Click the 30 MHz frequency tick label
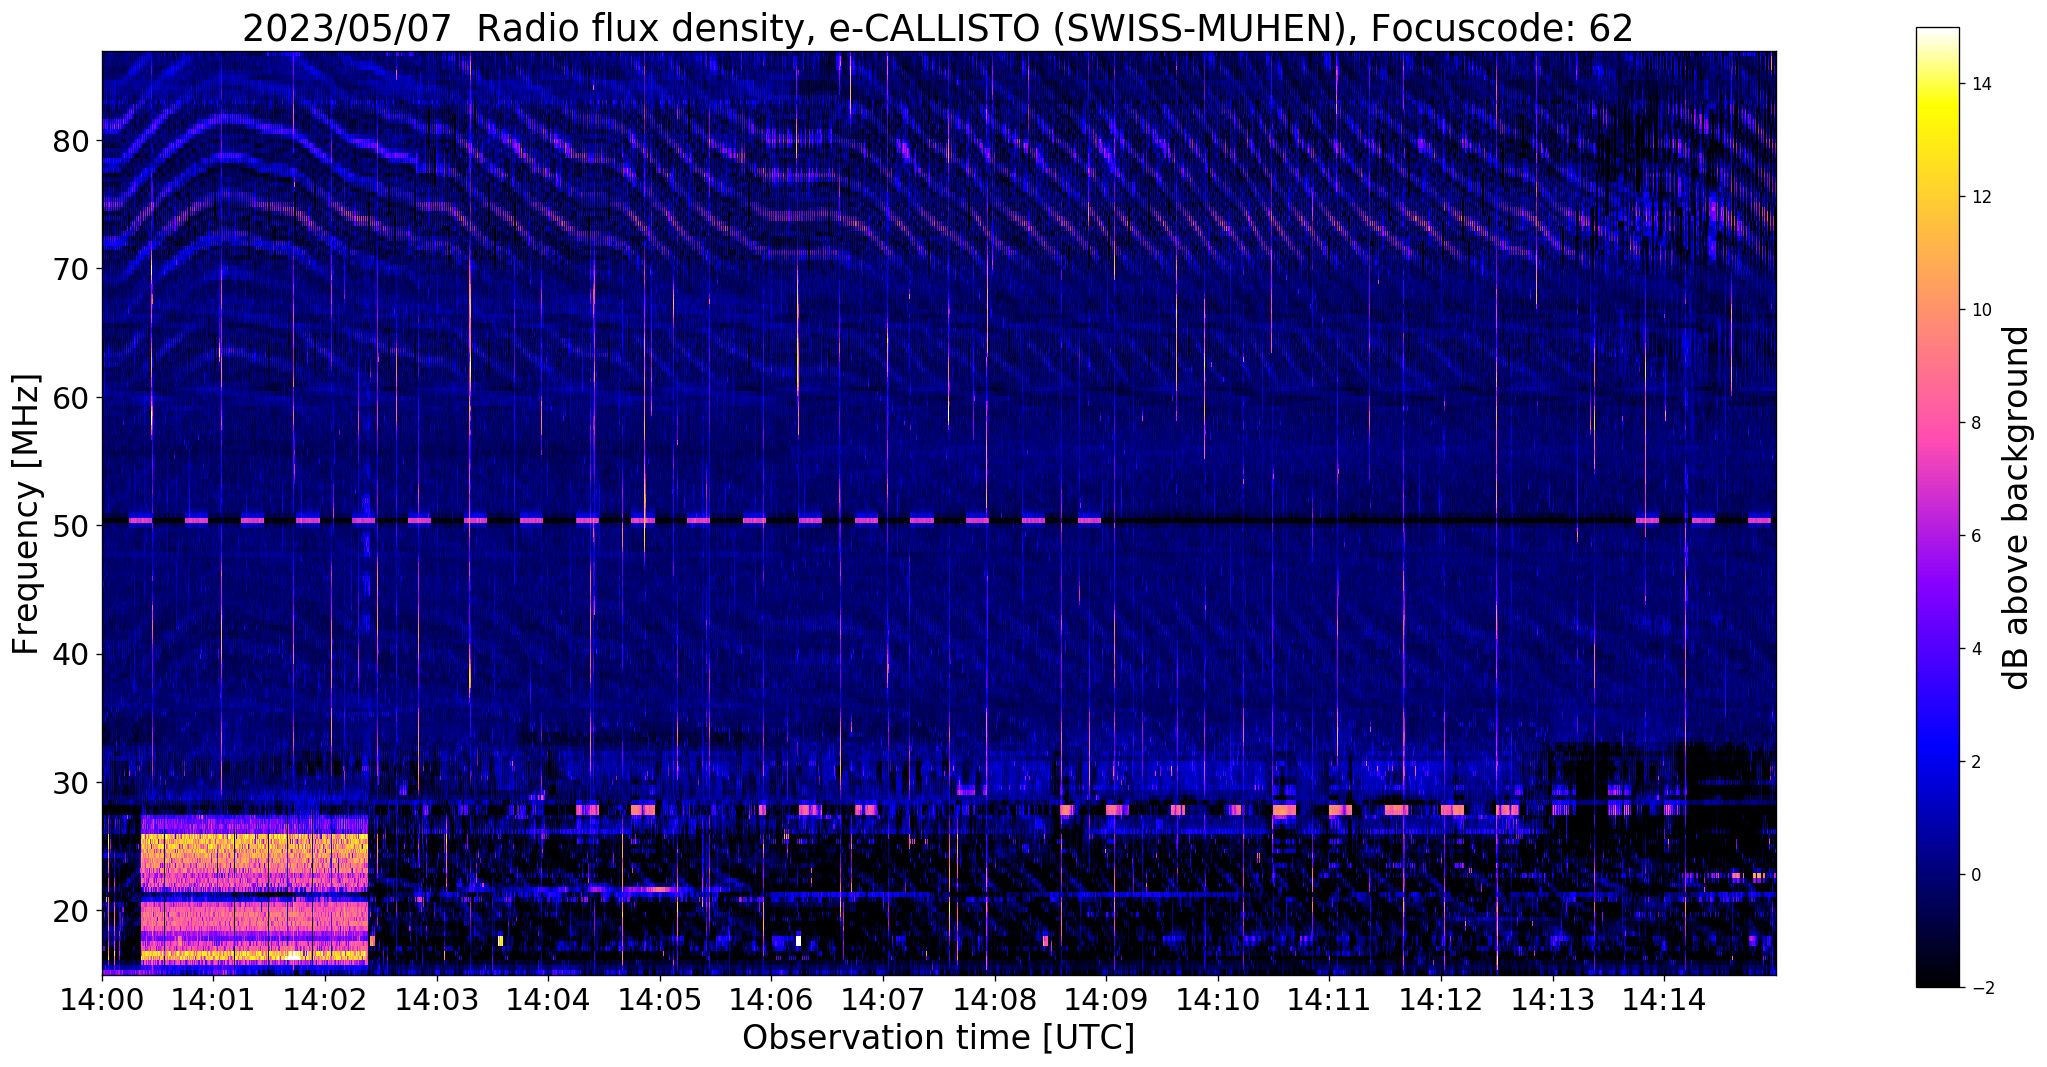The width and height of the screenshot is (2047, 1067). tap(71, 783)
